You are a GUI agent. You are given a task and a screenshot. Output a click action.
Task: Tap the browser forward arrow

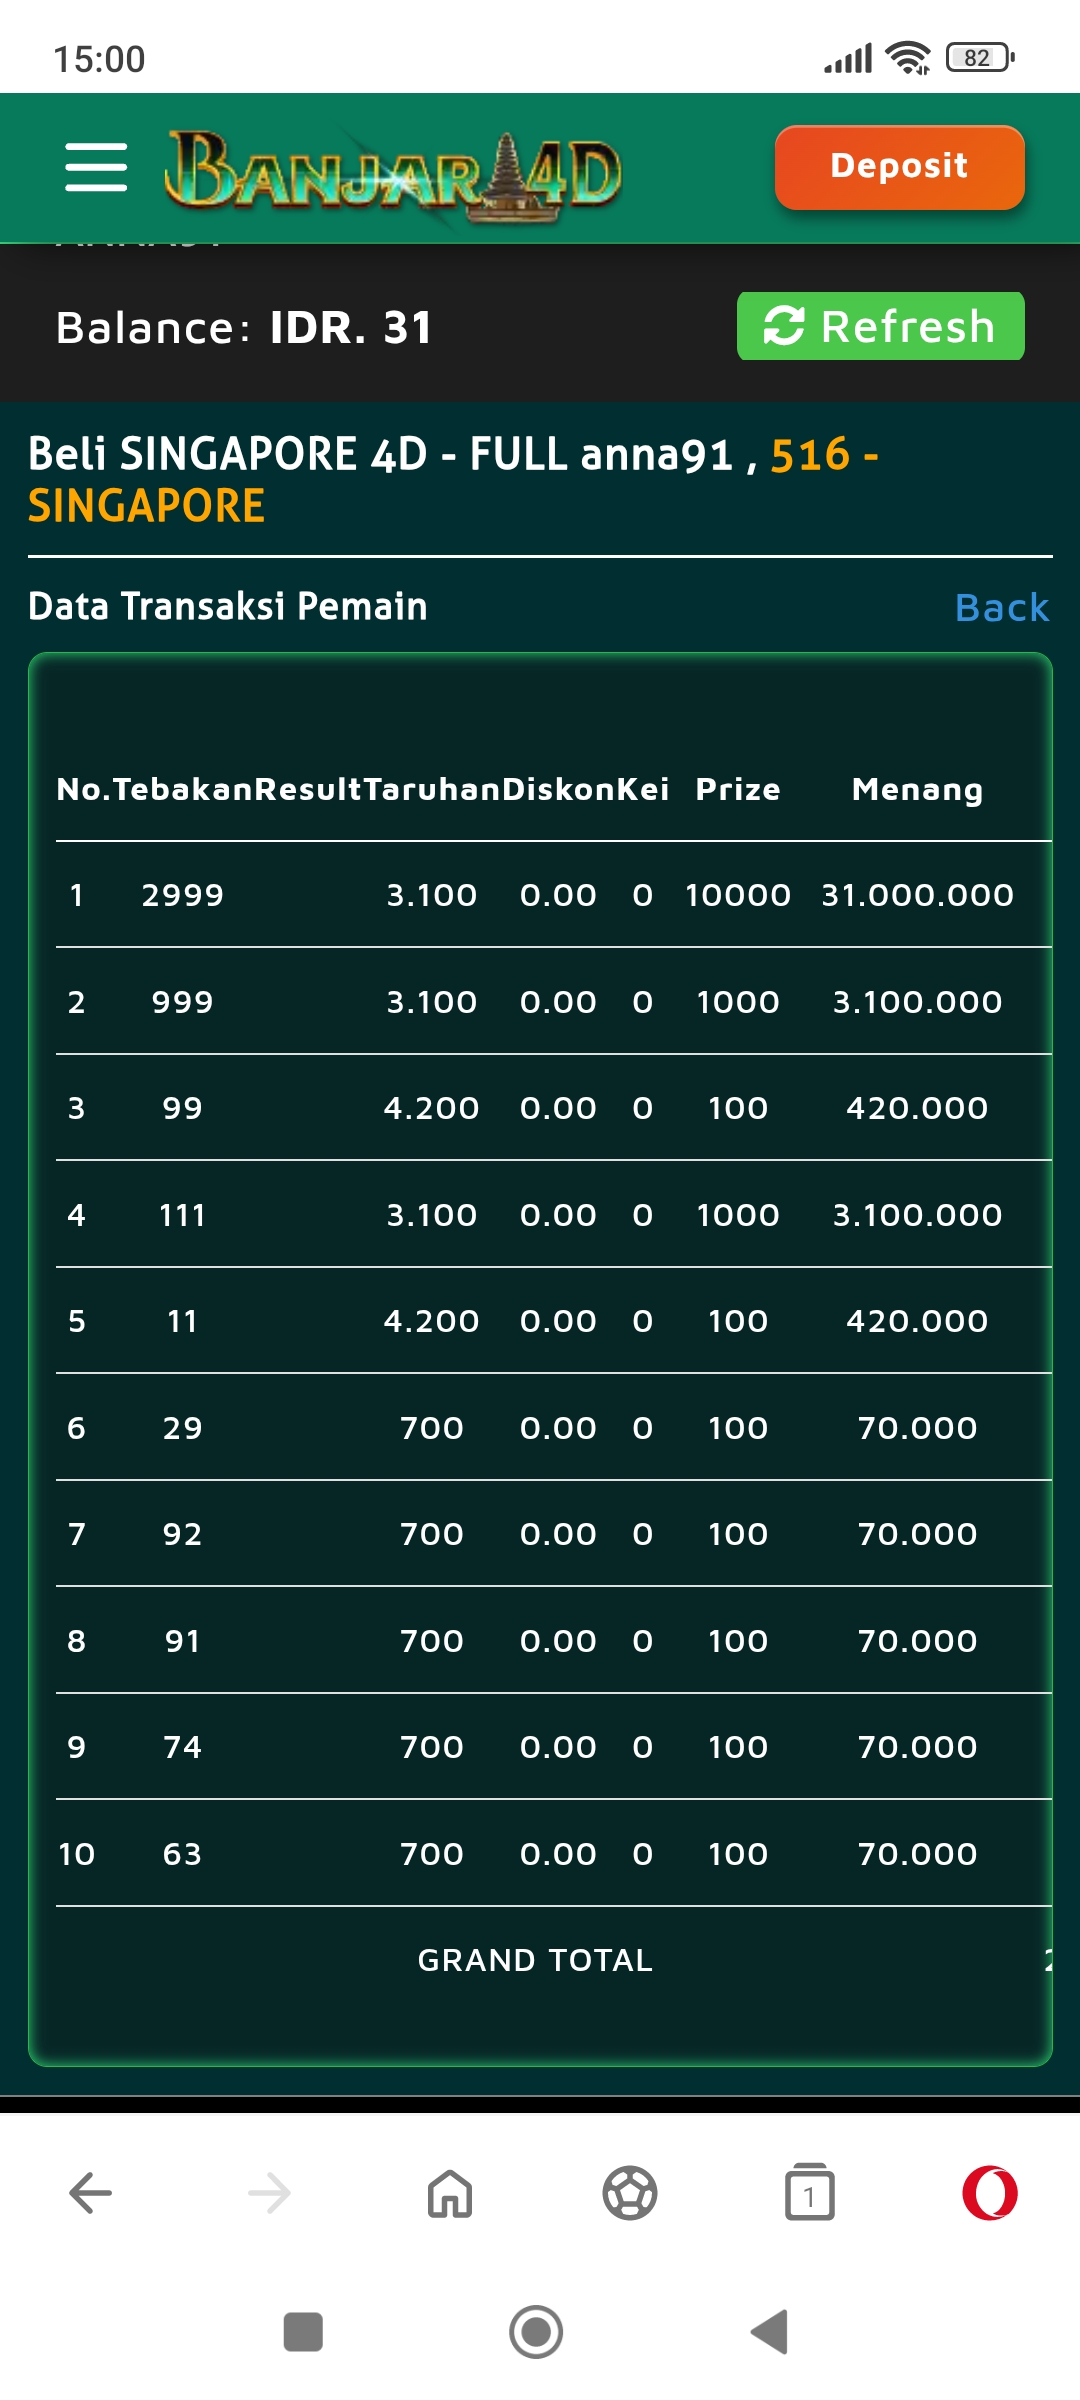270,2193
